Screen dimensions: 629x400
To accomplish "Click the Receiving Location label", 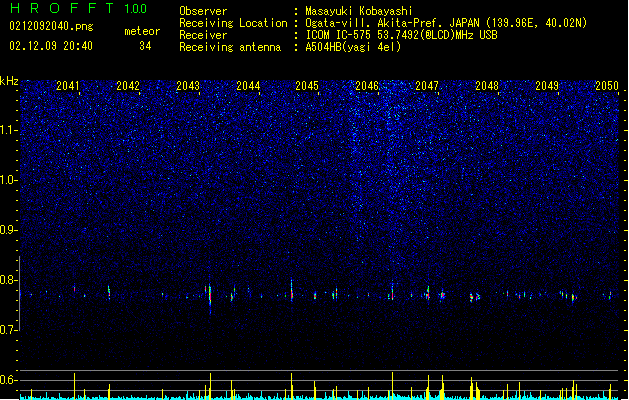I will [233, 23].
